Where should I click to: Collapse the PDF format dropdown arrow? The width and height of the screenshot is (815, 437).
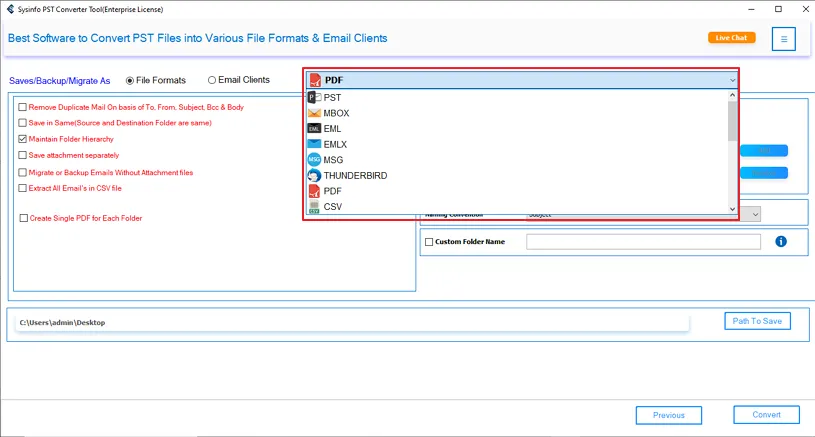click(732, 80)
